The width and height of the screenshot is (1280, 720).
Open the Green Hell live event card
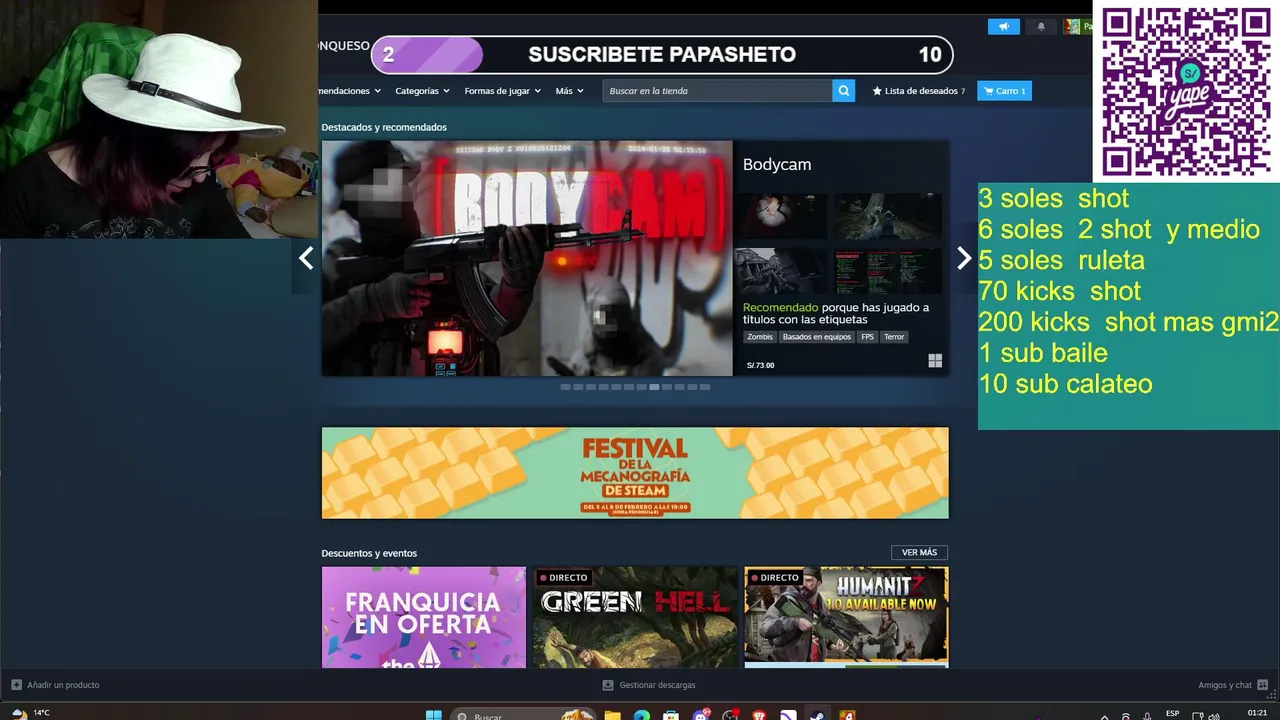[x=635, y=617]
